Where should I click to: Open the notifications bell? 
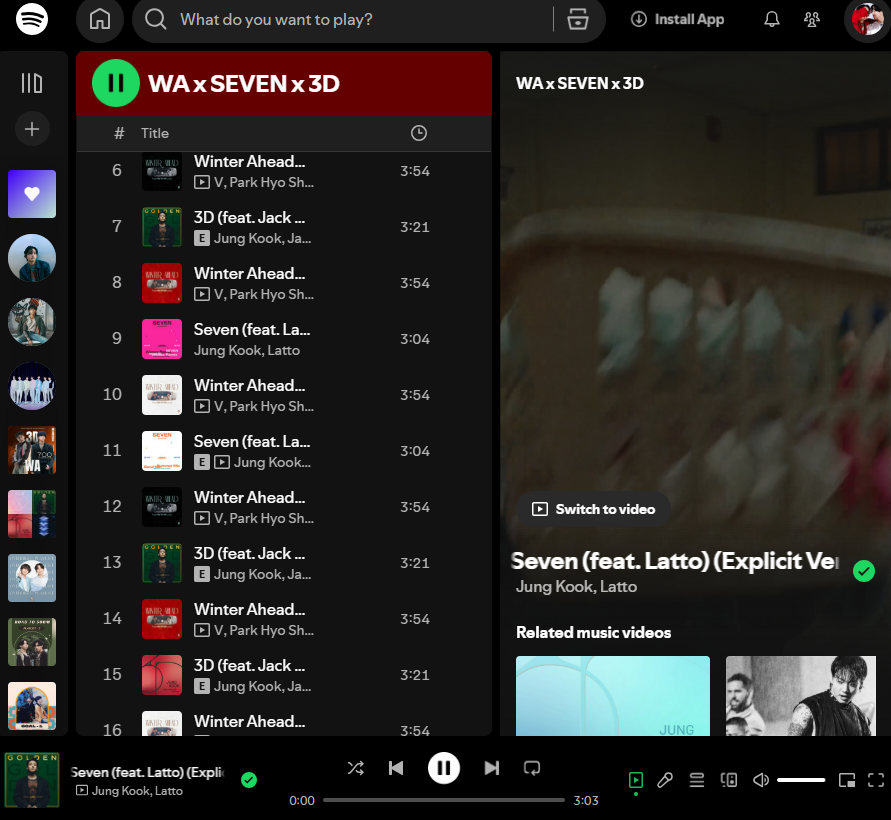pyautogui.click(x=772, y=19)
